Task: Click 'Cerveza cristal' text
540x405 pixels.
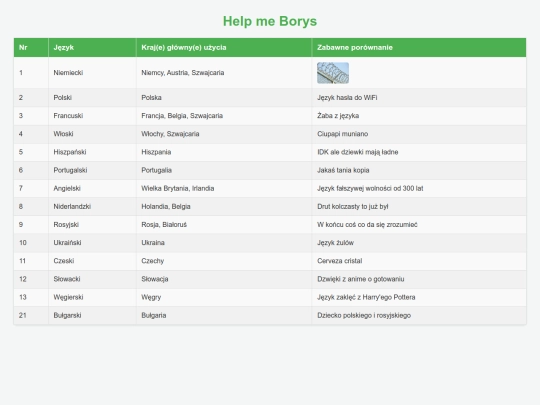Action: (x=340, y=261)
